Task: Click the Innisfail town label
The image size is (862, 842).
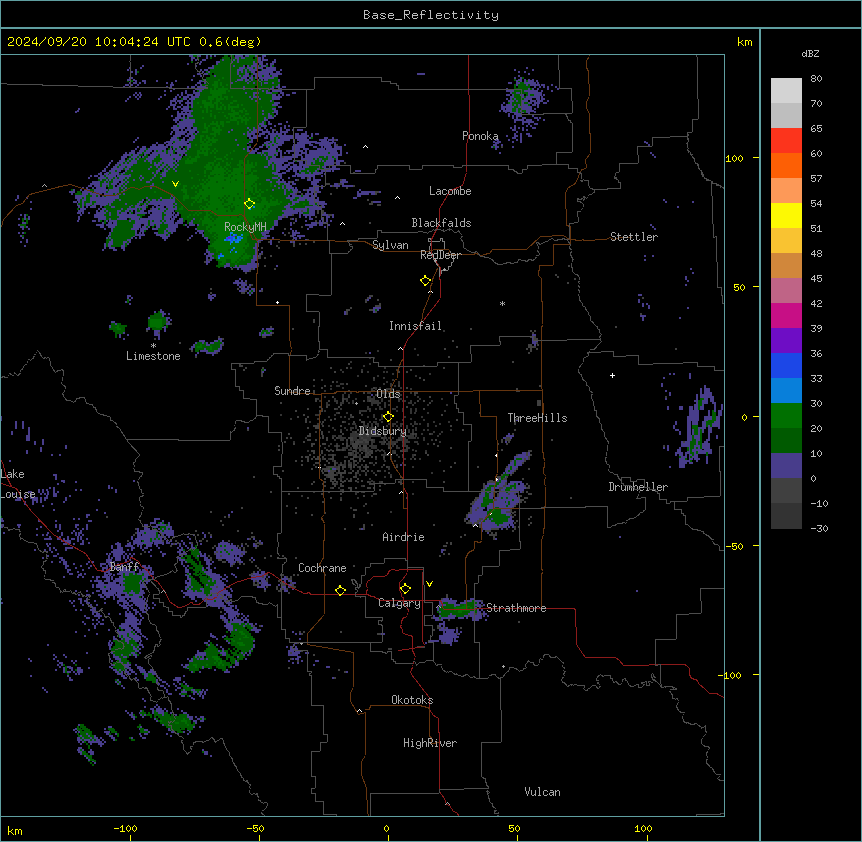Action: [415, 326]
